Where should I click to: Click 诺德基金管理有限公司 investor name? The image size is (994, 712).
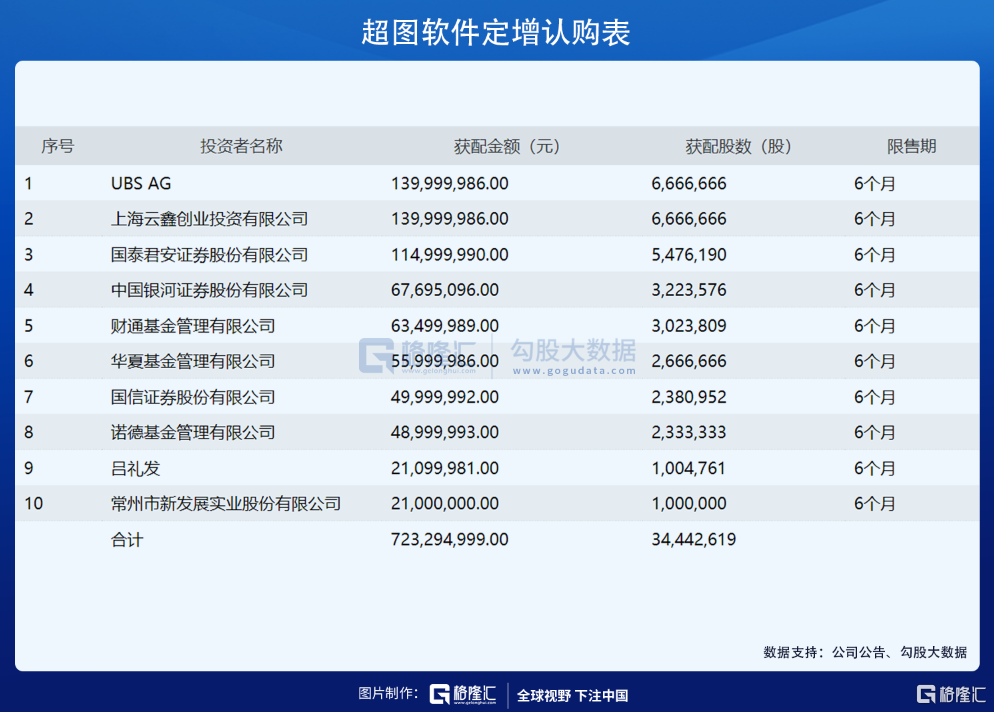(x=193, y=432)
